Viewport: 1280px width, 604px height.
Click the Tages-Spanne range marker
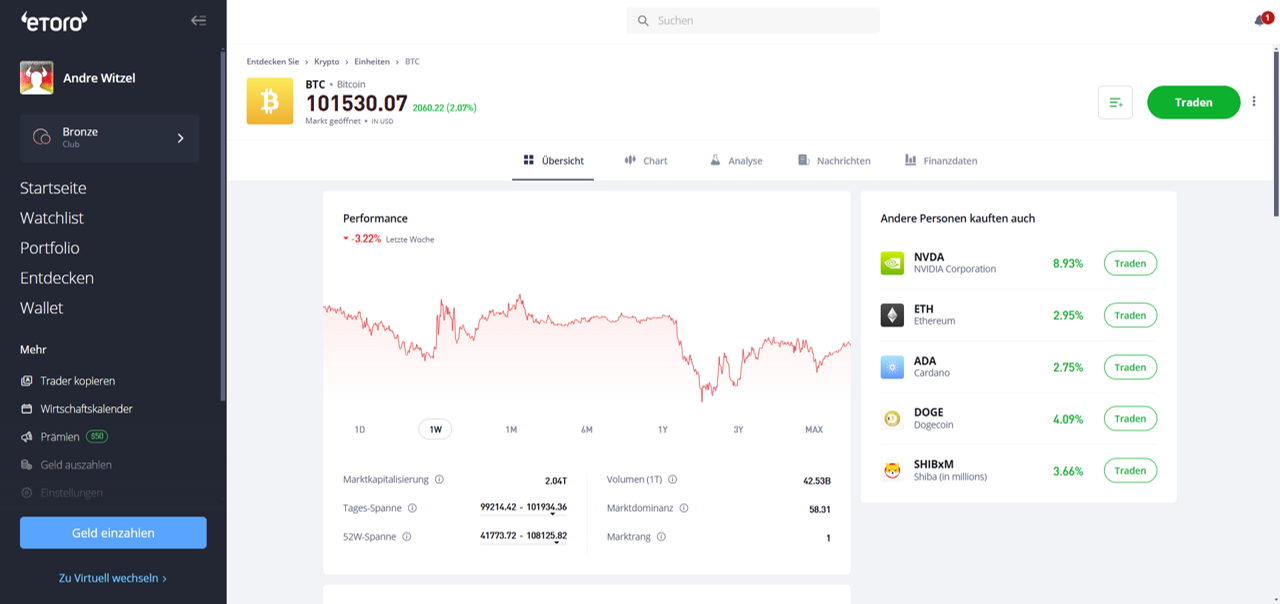(x=553, y=514)
